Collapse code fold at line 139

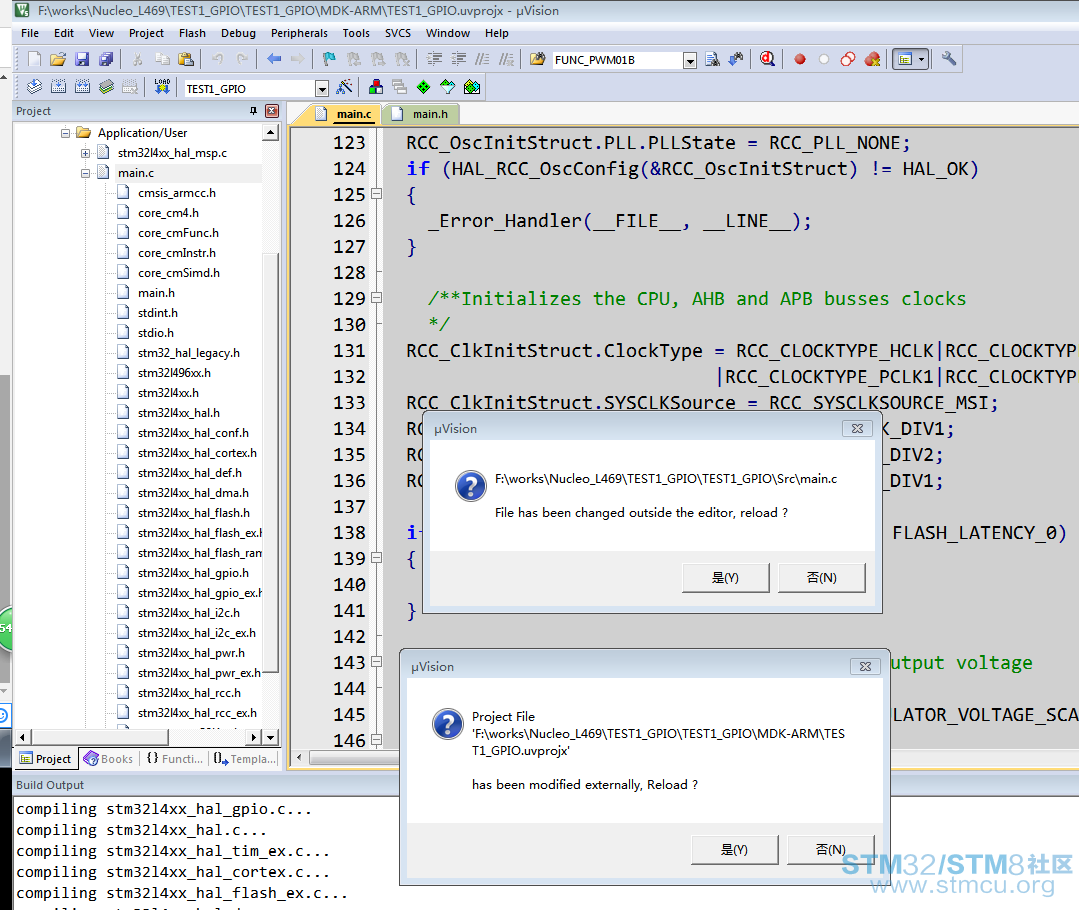[376, 558]
